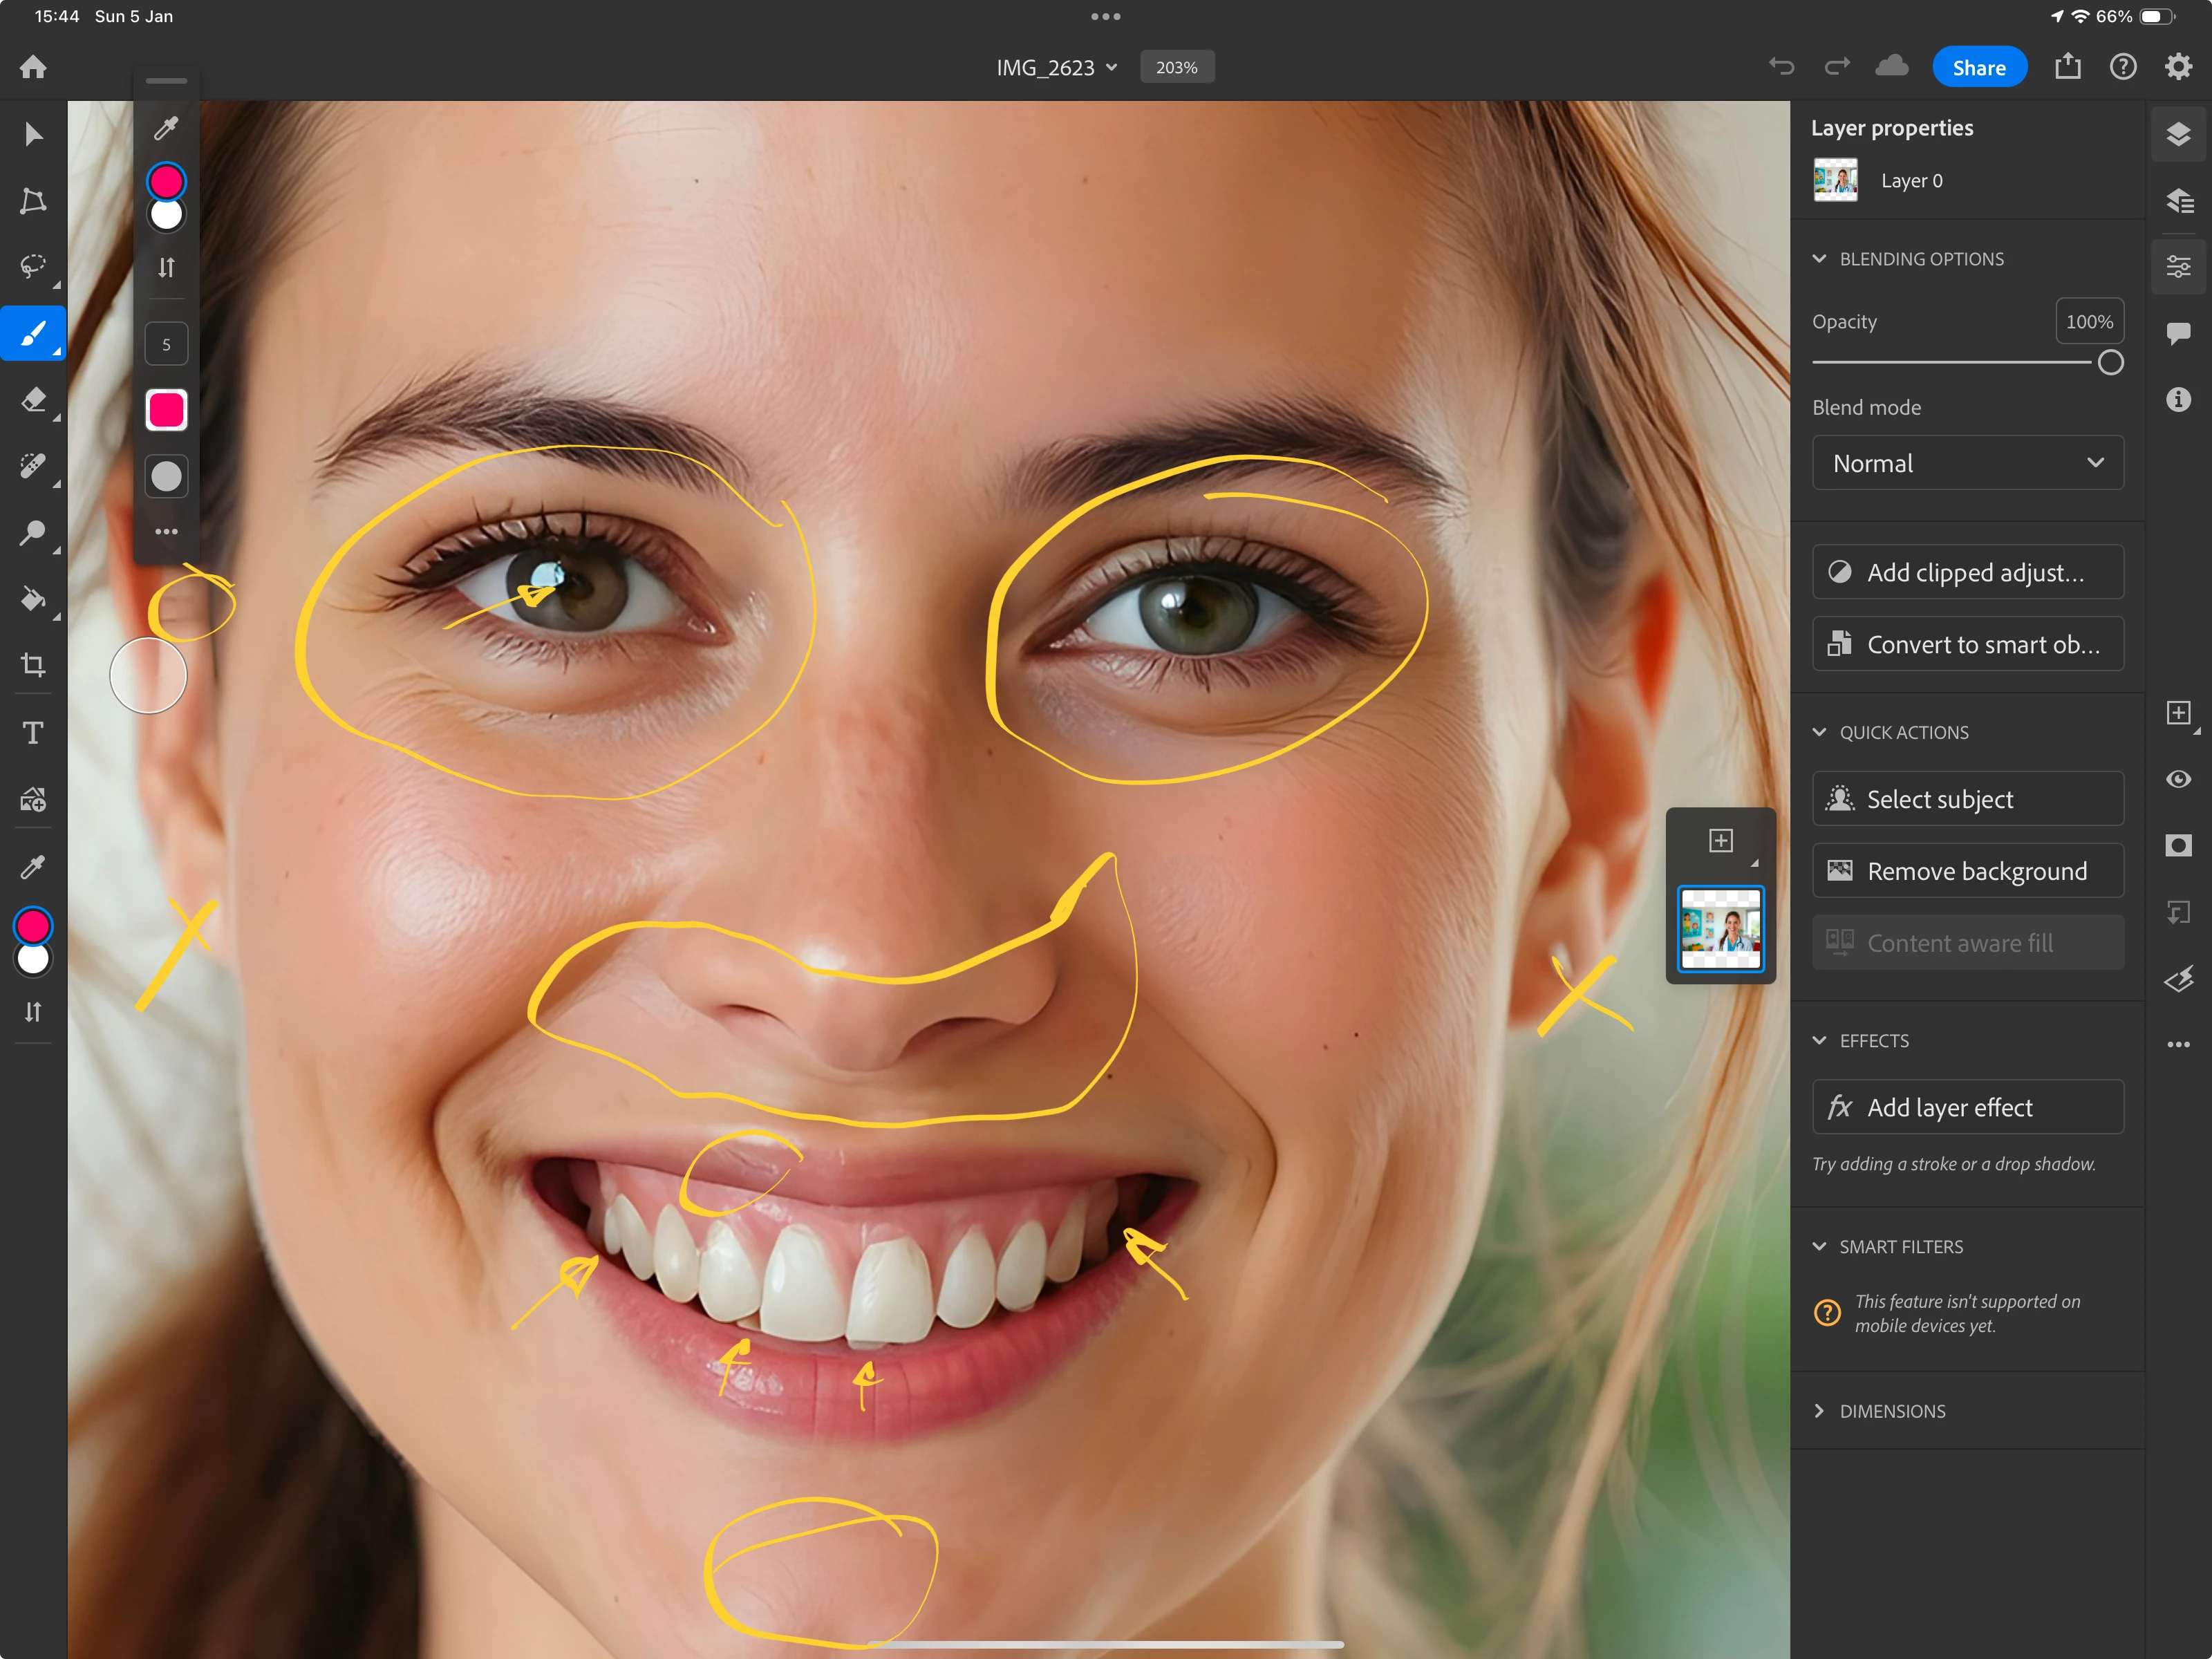Viewport: 2212px width, 1659px height.
Task: Click the pink brush color swatch square
Action: [x=166, y=410]
